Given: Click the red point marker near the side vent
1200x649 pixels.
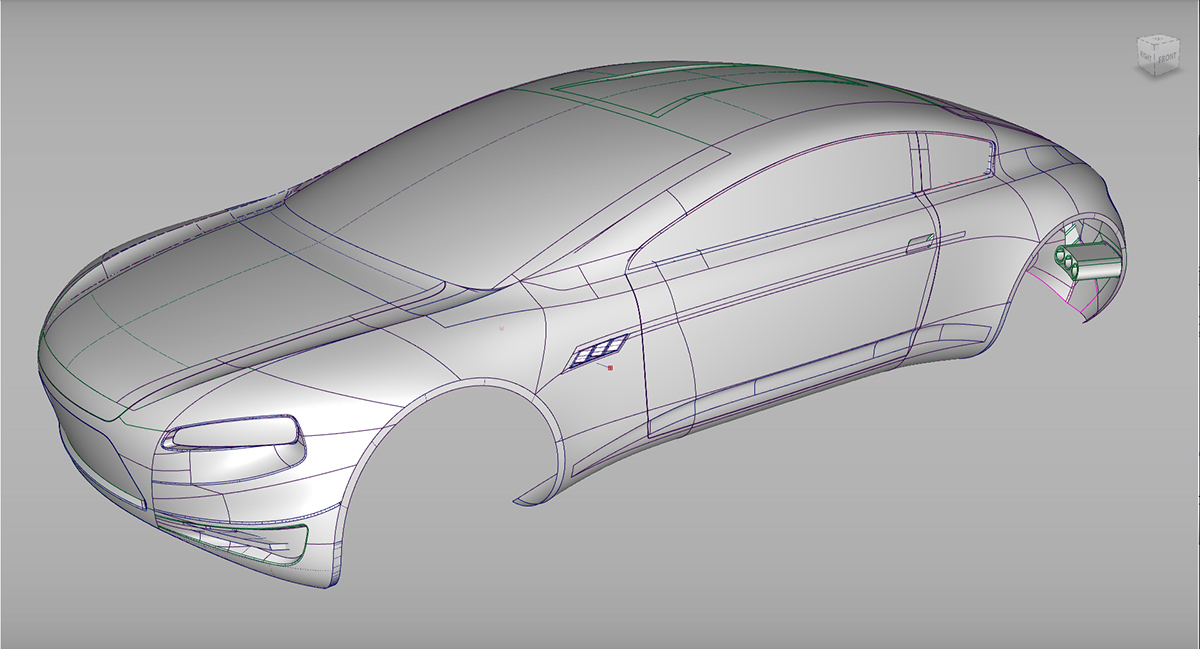Looking at the screenshot, I should tap(611, 369).
